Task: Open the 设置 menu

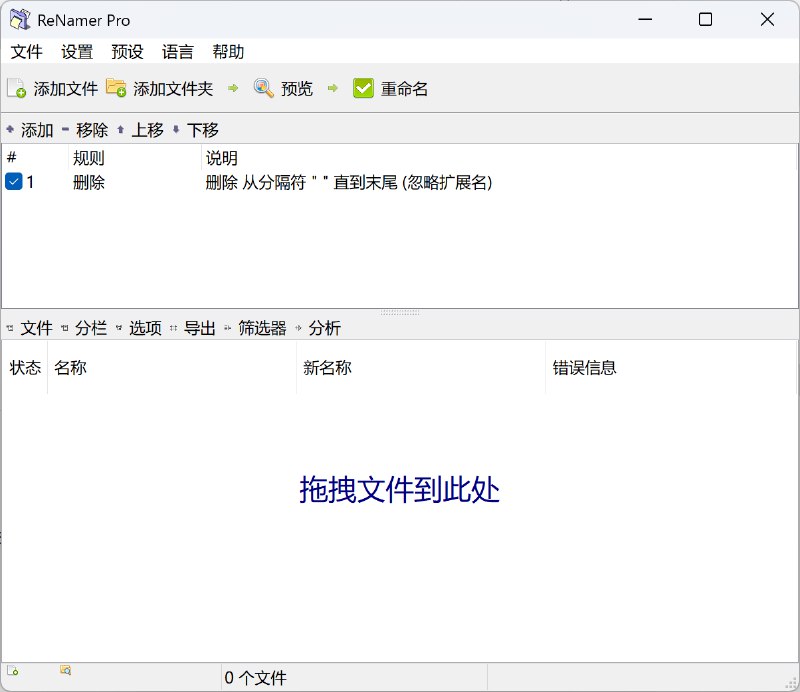Action: [x=77, y=52]
